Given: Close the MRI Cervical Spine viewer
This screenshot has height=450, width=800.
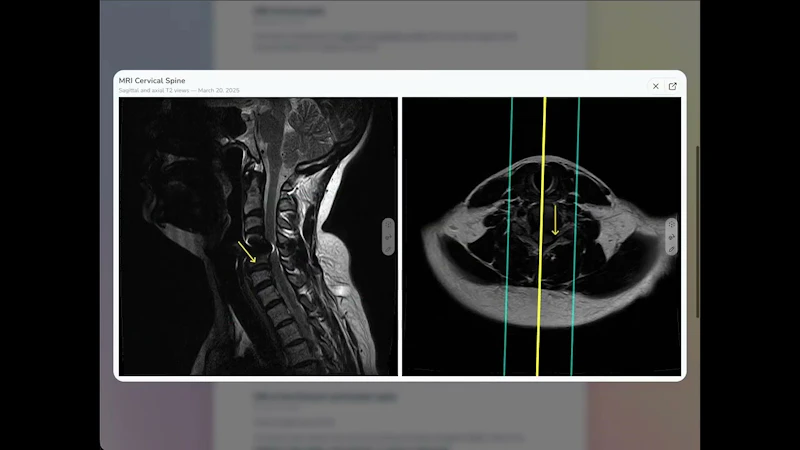Looking at the screenshot, I should point(656,86).
